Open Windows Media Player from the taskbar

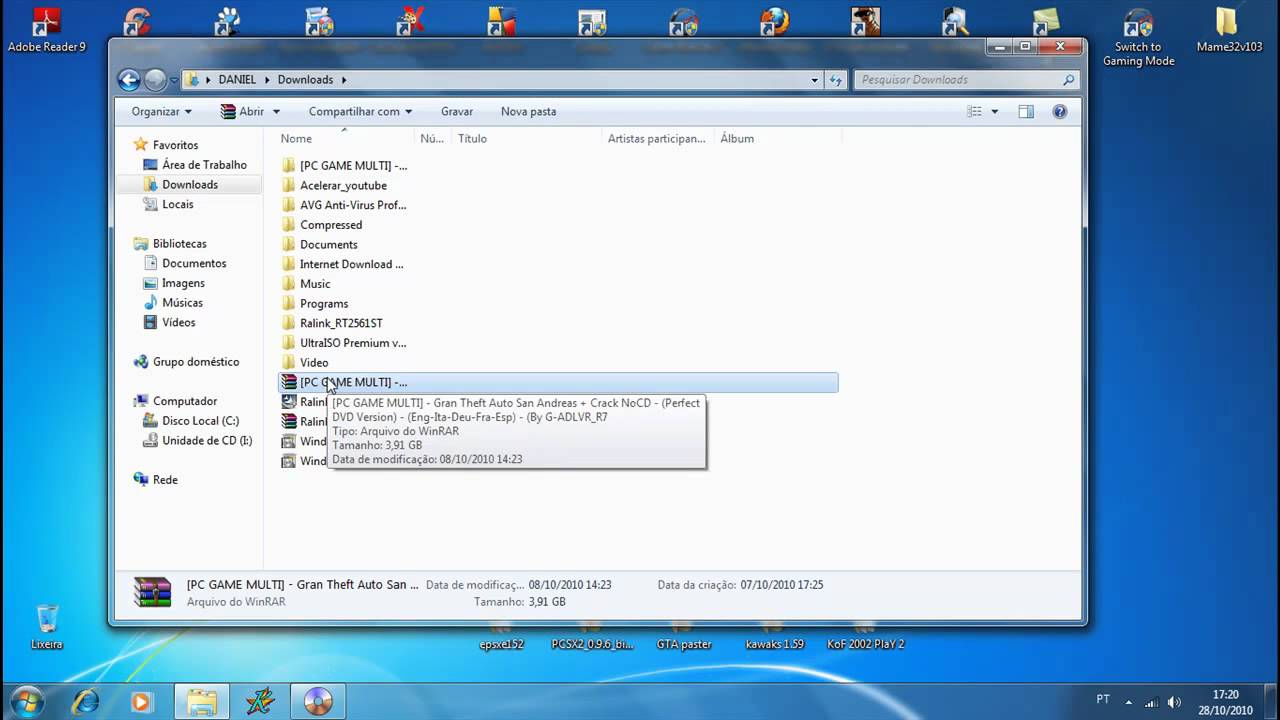click(141, 702)
